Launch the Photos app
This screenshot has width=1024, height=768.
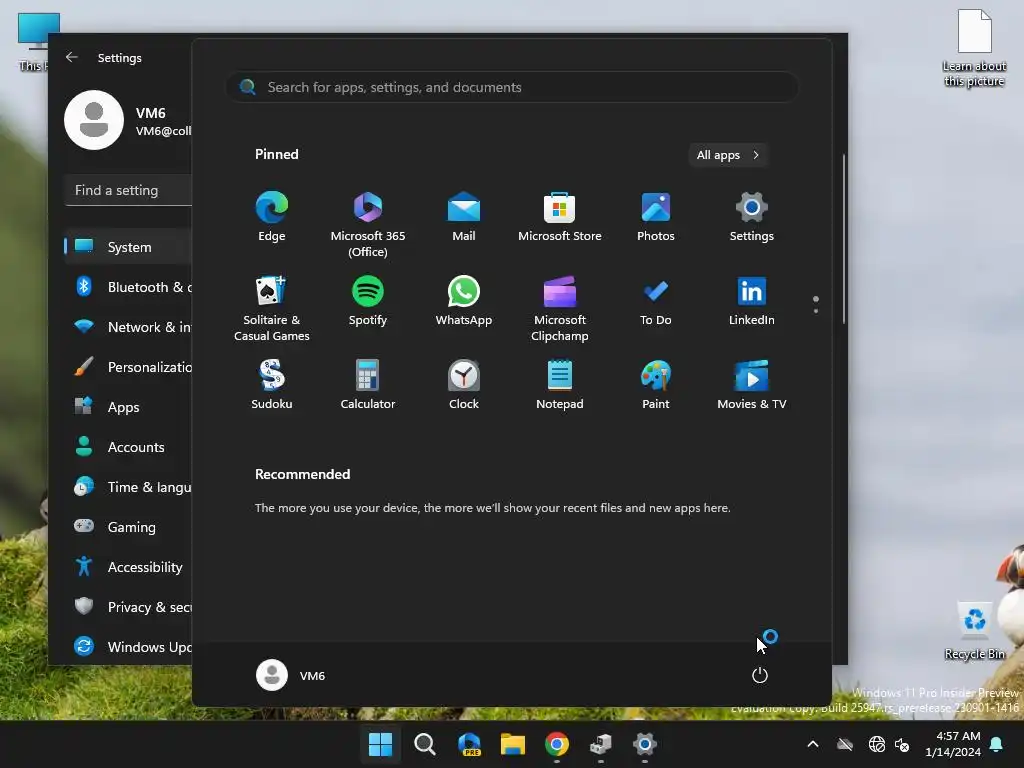[x=656, y=217]
